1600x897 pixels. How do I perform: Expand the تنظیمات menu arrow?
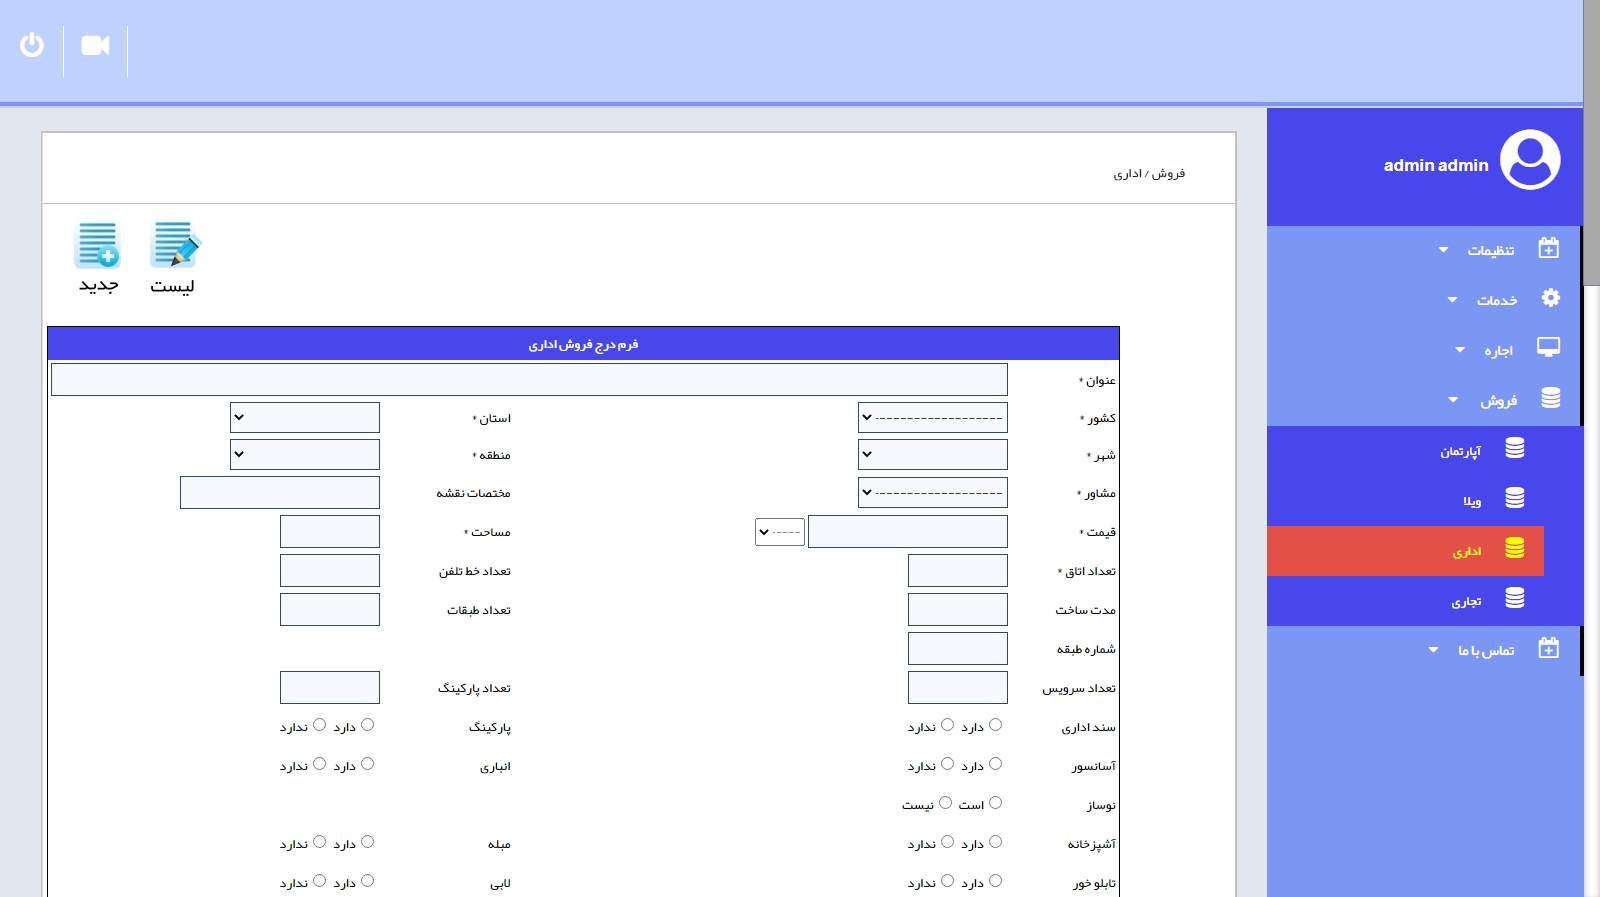[x=1443, y=250]
